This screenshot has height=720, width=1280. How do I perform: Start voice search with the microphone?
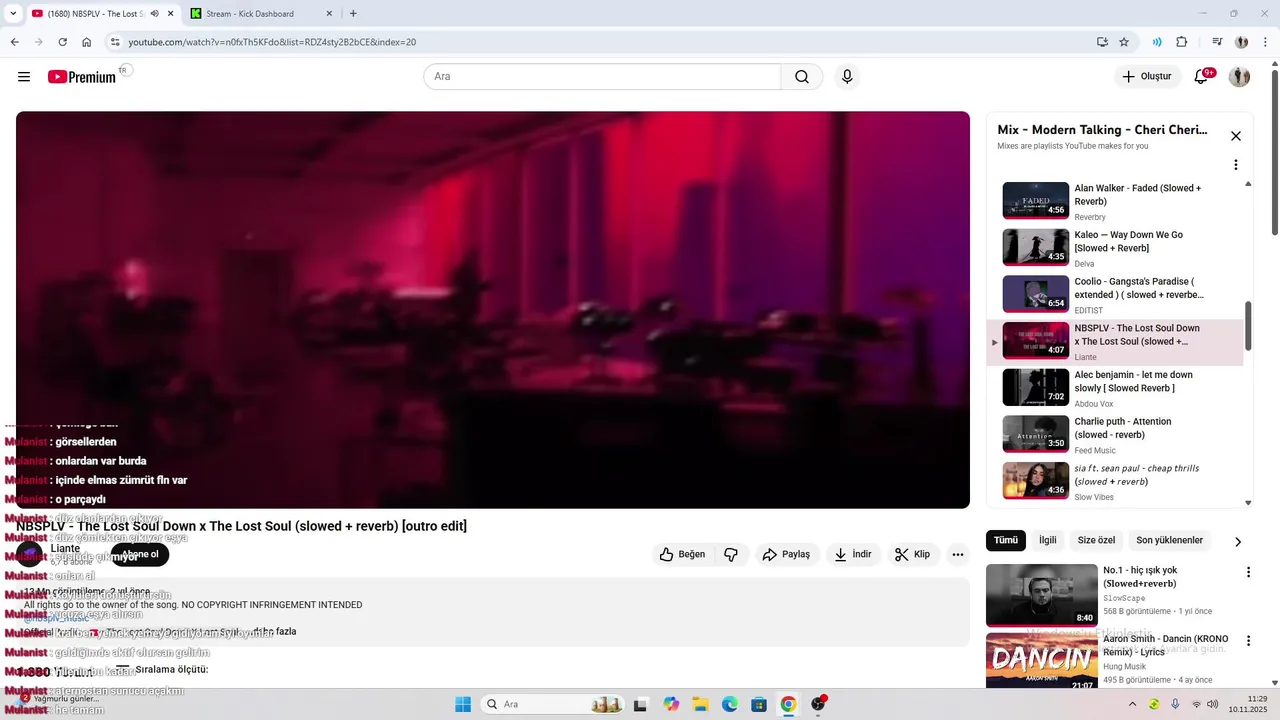pos(847,77)
